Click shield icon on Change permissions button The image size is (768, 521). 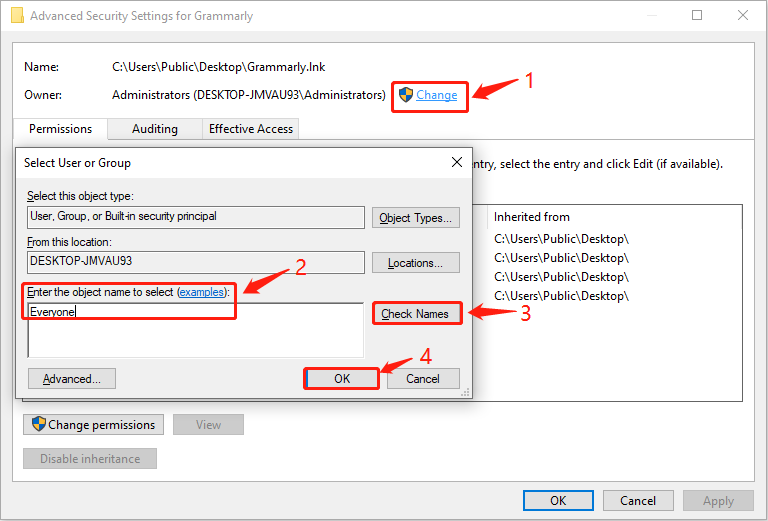pos(39,424)
